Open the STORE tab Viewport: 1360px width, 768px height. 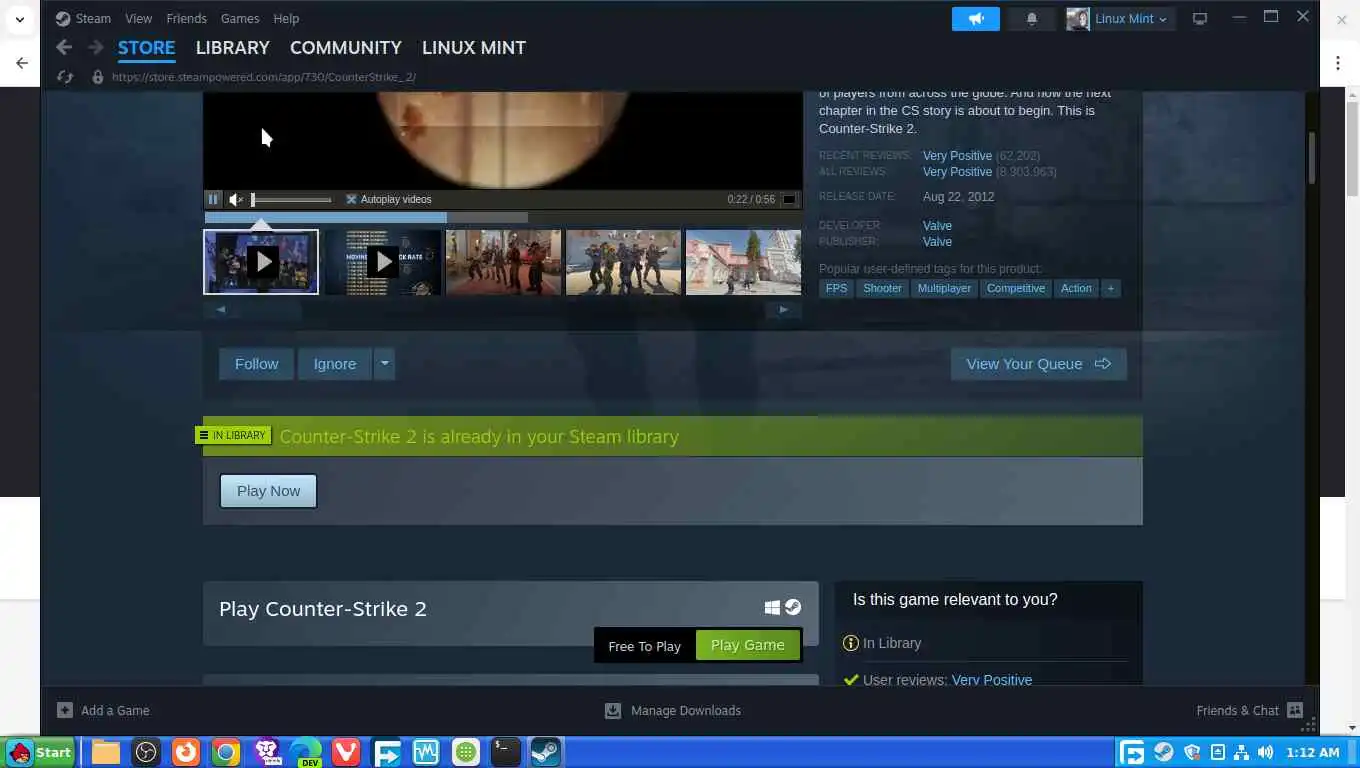coord(146,47)
